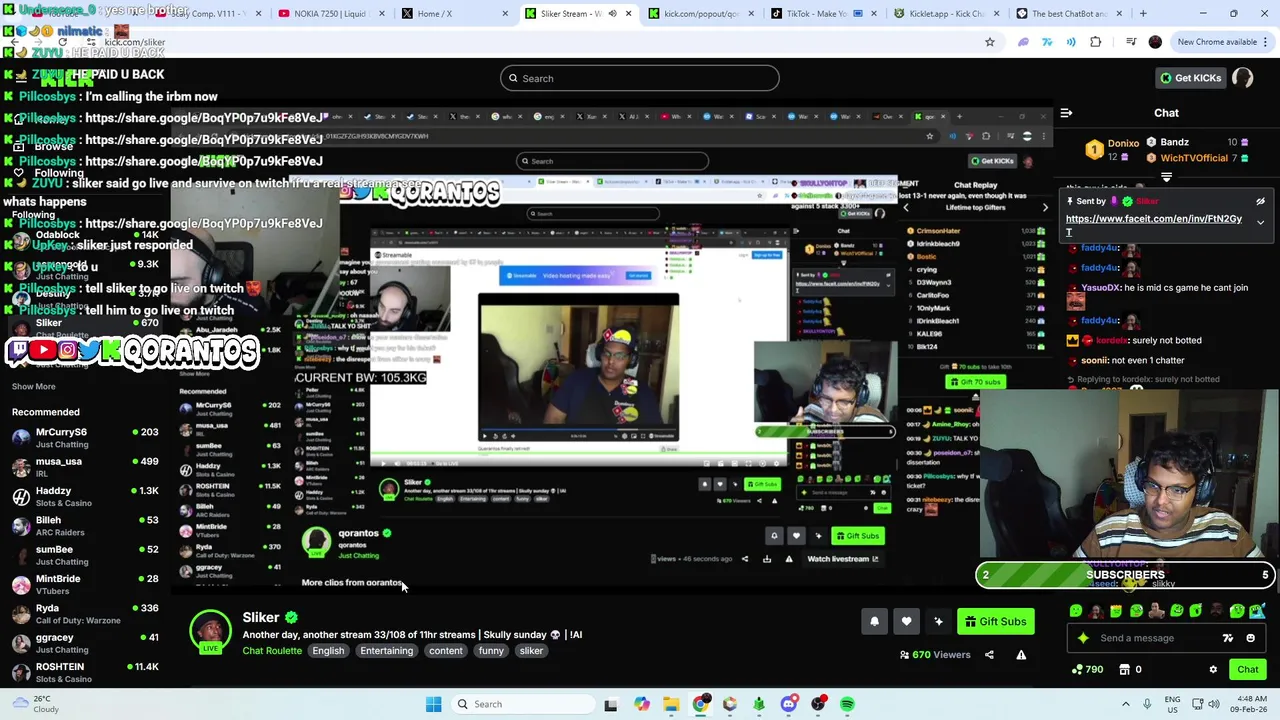Switch to the TikTok tab
Image resolution: width=1280 pixels, height=720 pixels.
coord(823,14)
